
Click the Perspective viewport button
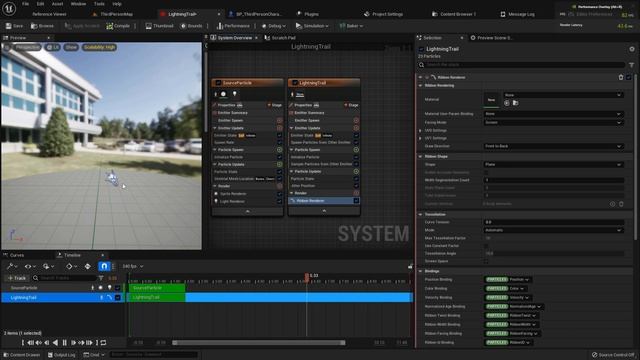[28, 47]
